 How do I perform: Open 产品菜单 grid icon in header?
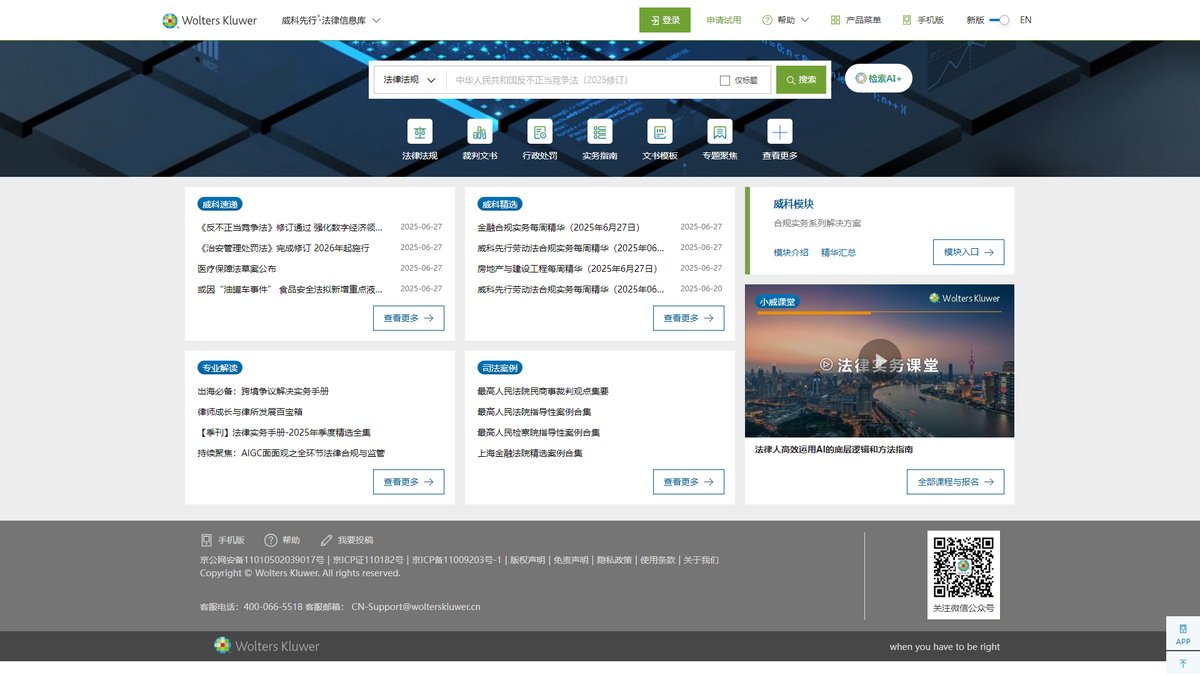tap(835, 20)
